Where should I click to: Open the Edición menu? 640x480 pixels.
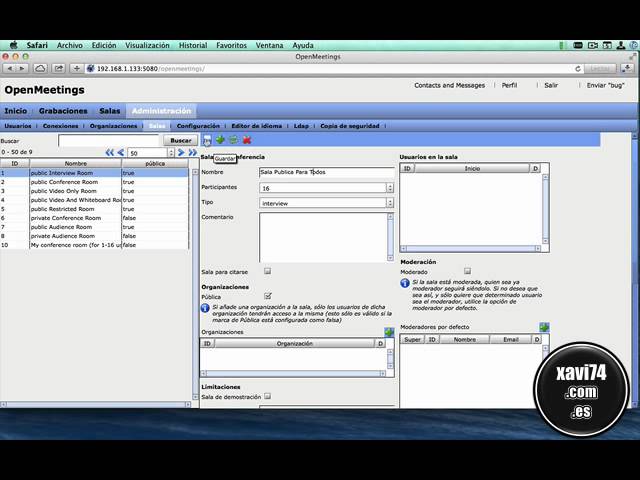pyautogui.click(x=104, y=45)
